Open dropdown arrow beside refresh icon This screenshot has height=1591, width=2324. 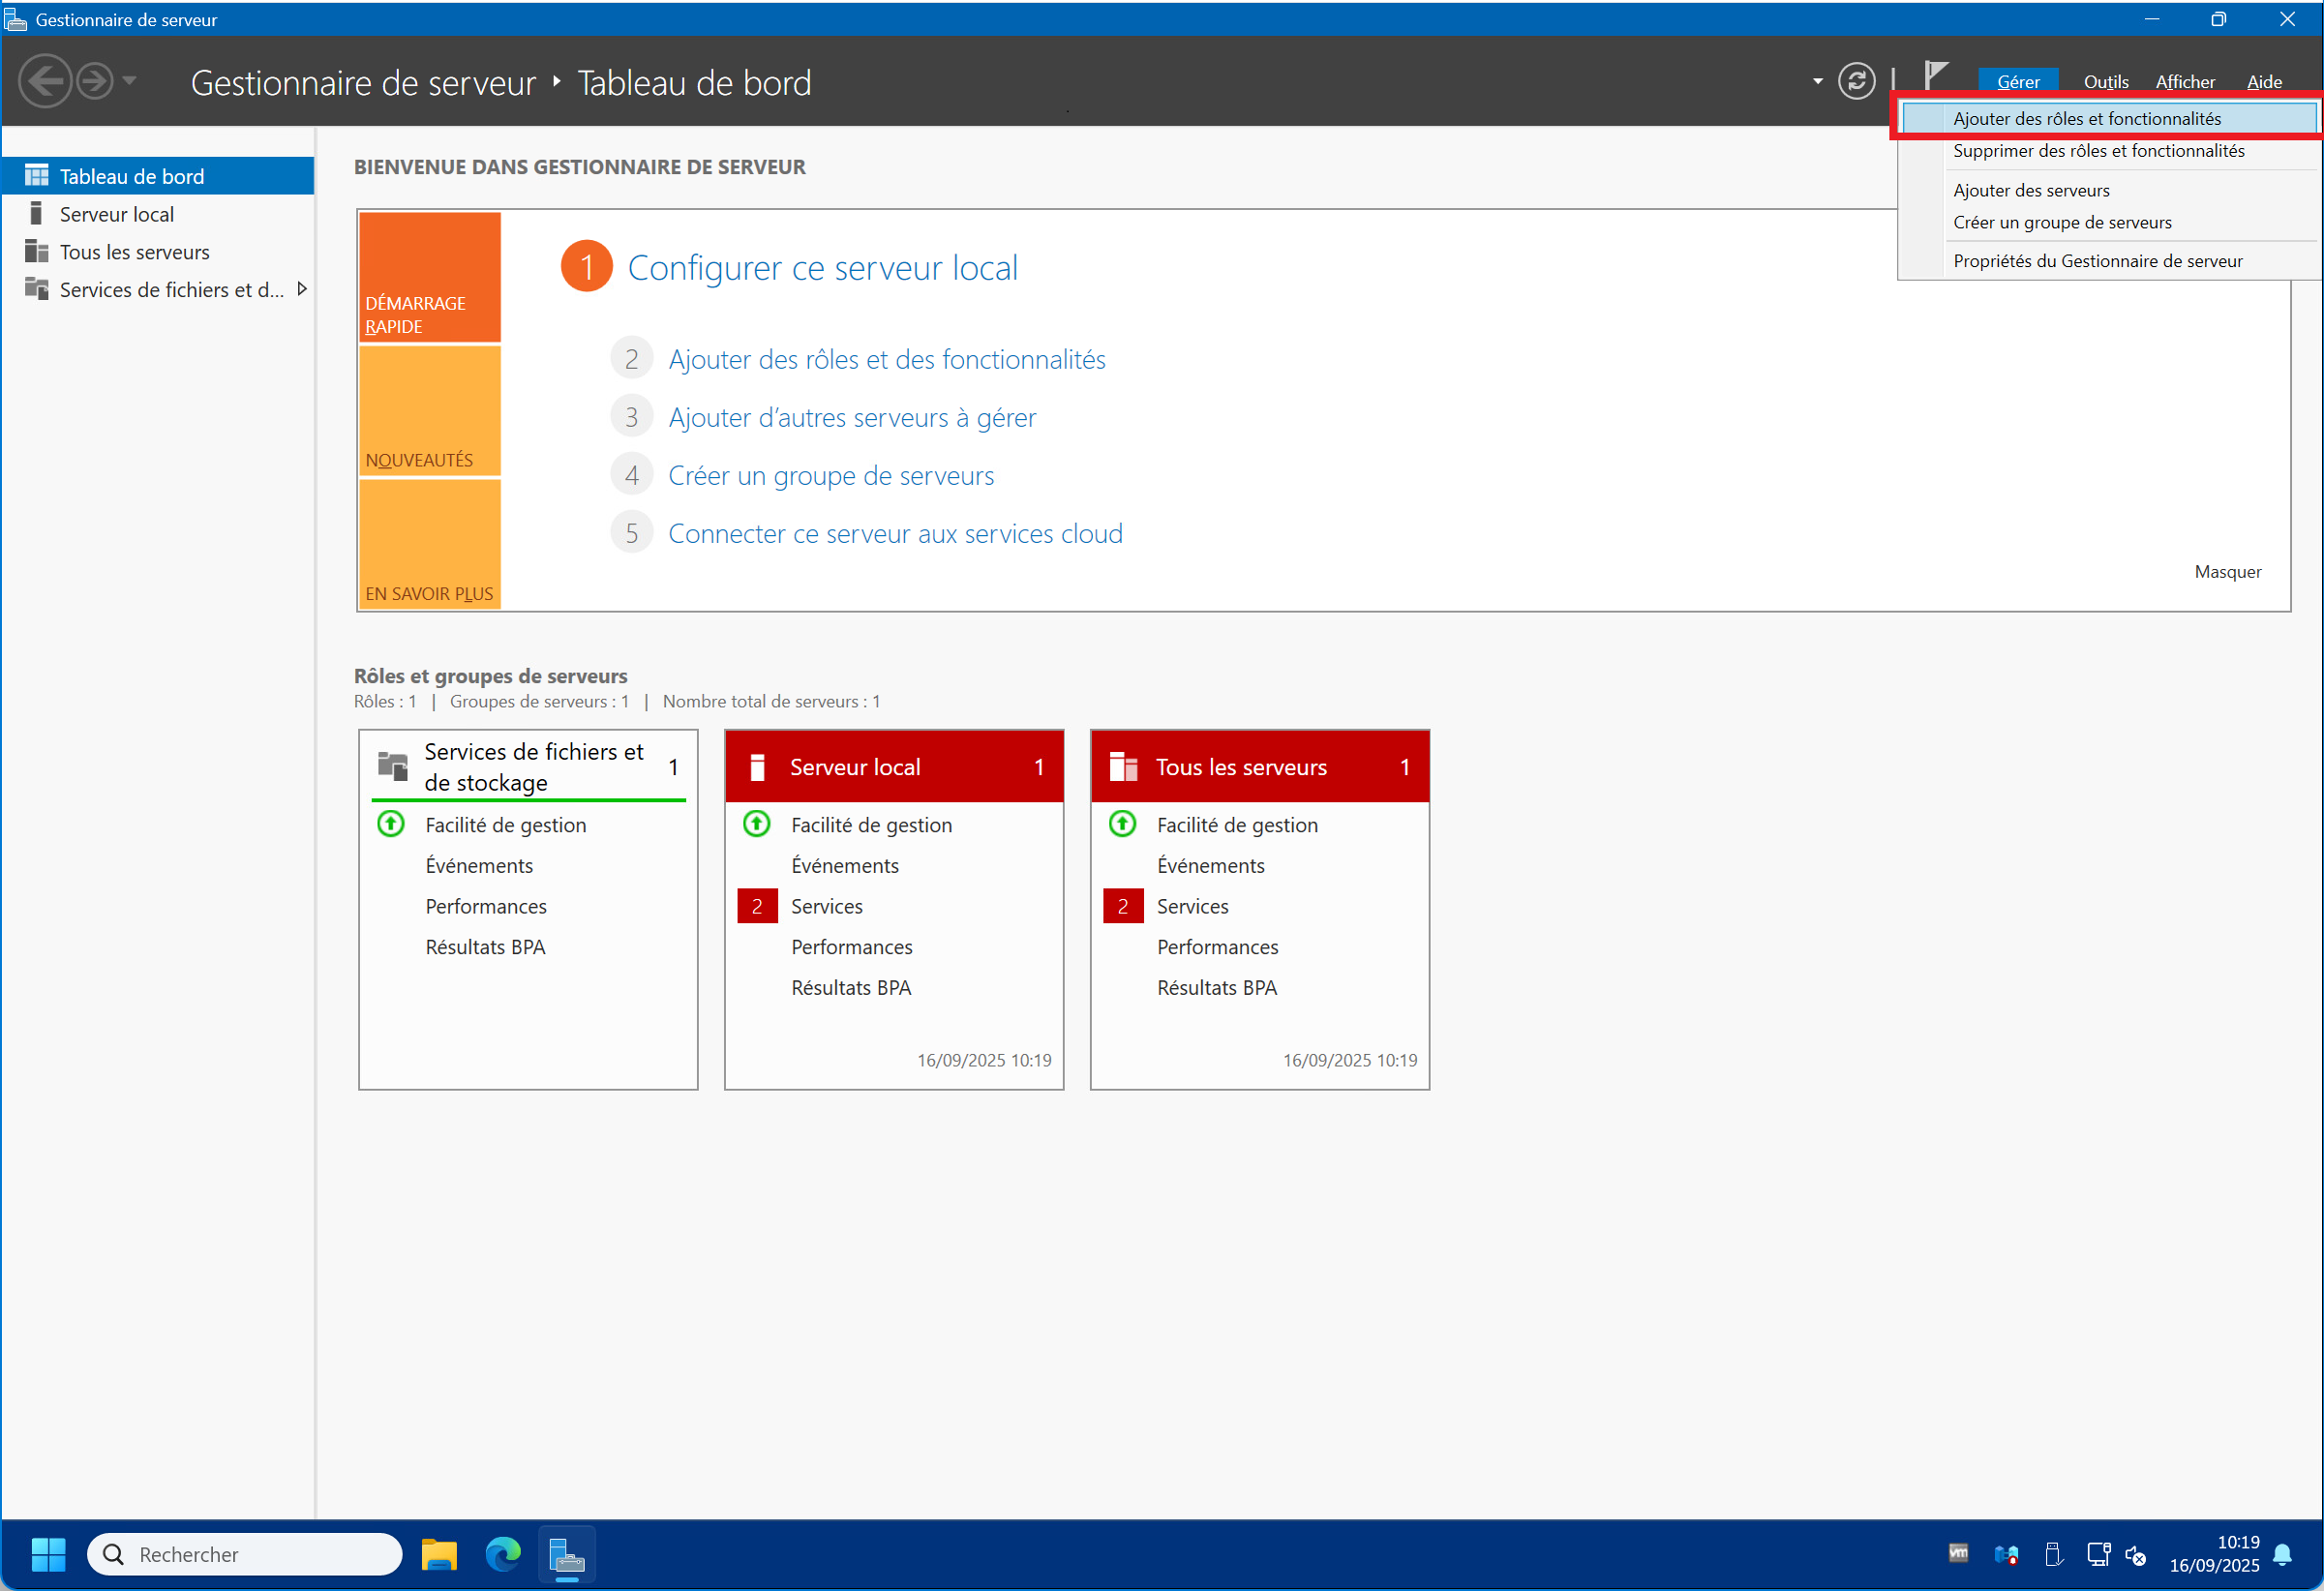1817,81
